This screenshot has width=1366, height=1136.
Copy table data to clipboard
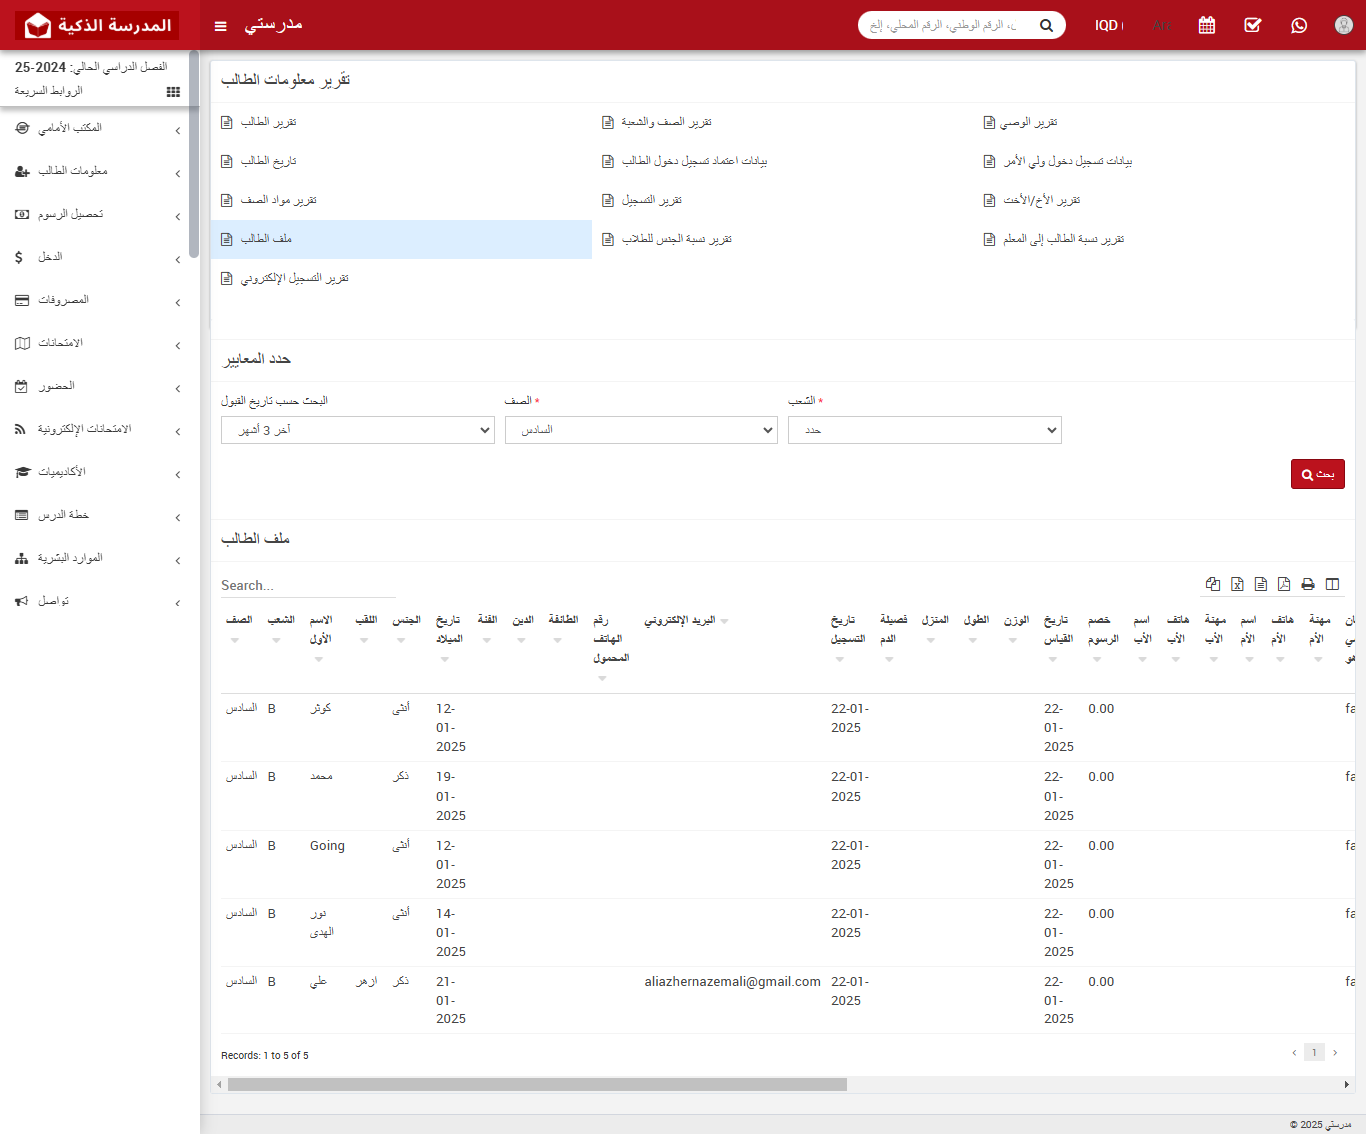1213,584
